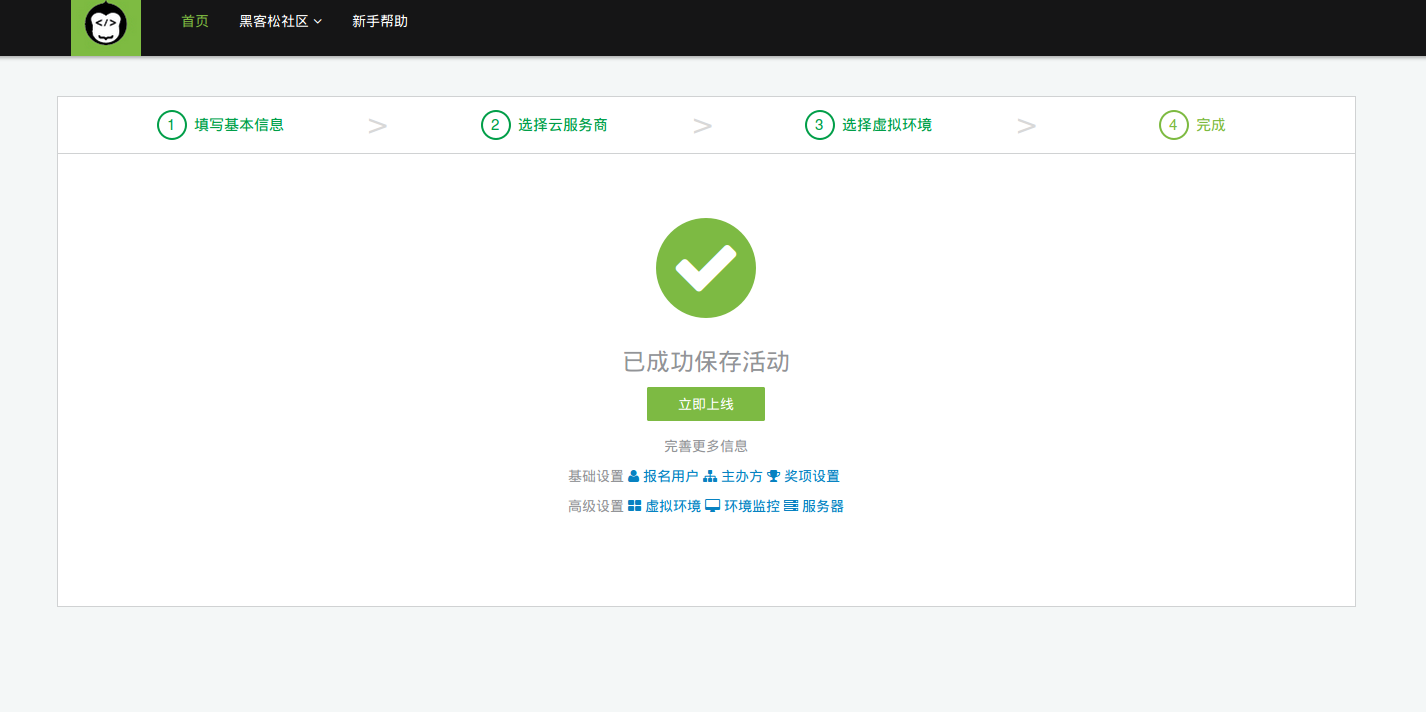1426x712 pixels.
Task: Click the step 3 circled number
Action: [820, 125]
